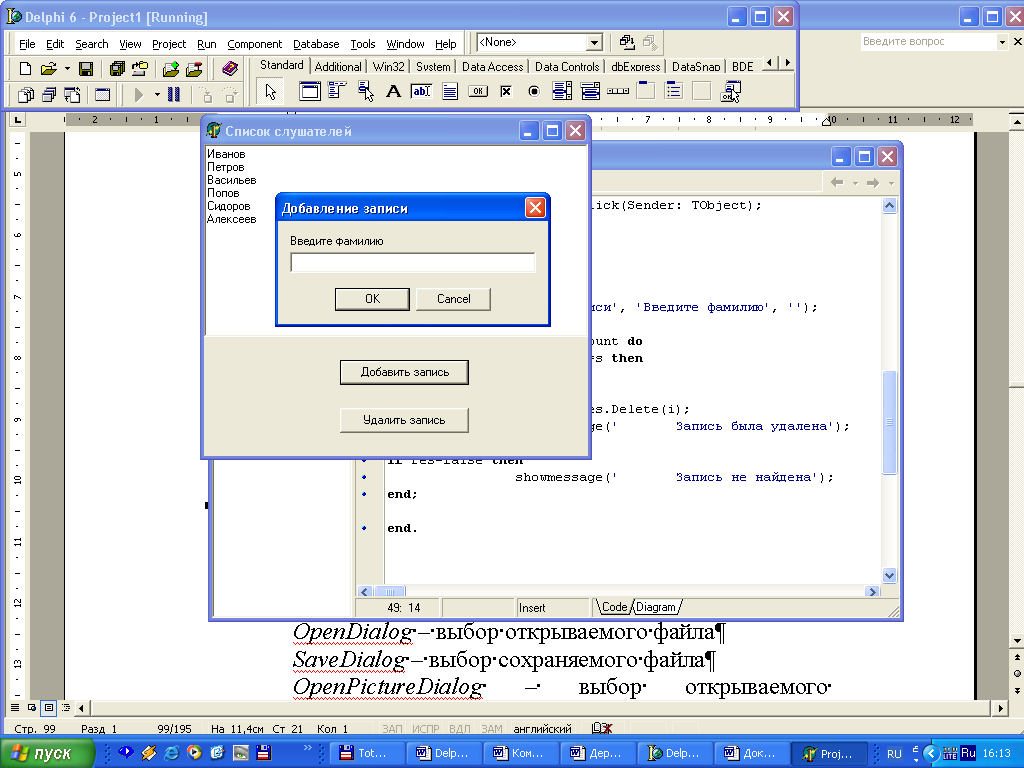Click Cancel in Добавление записи dialog

[x=453, y=299]
